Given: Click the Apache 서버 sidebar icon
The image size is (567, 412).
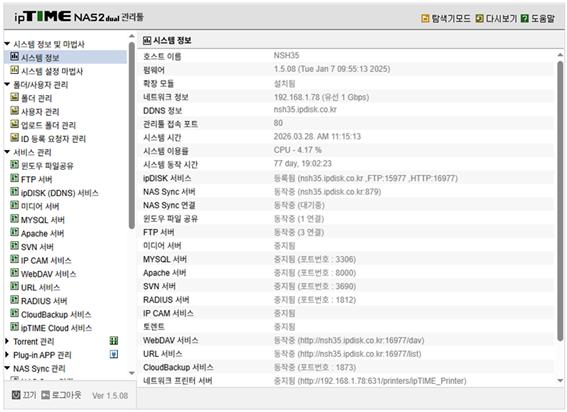Looking at the screenshot, I should click(14, 232).
